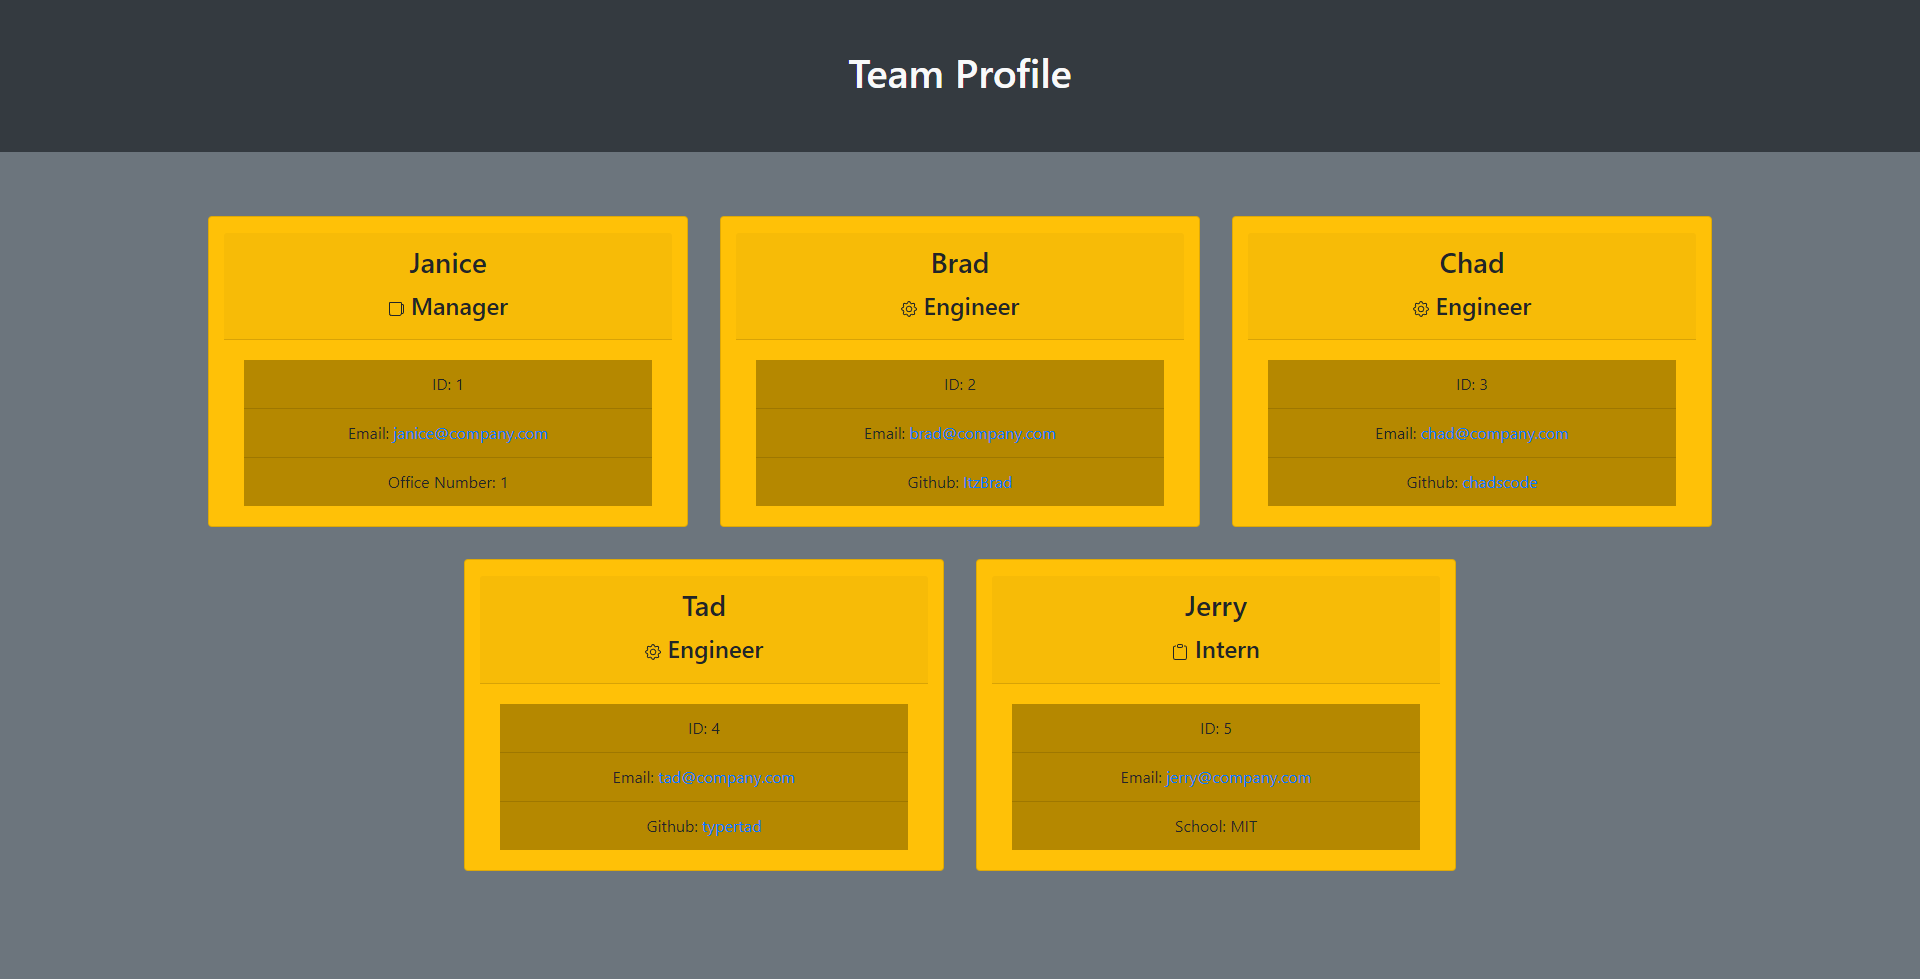Select Janice's name in the card header
The image size is (1920, 979).
(447, 264)
